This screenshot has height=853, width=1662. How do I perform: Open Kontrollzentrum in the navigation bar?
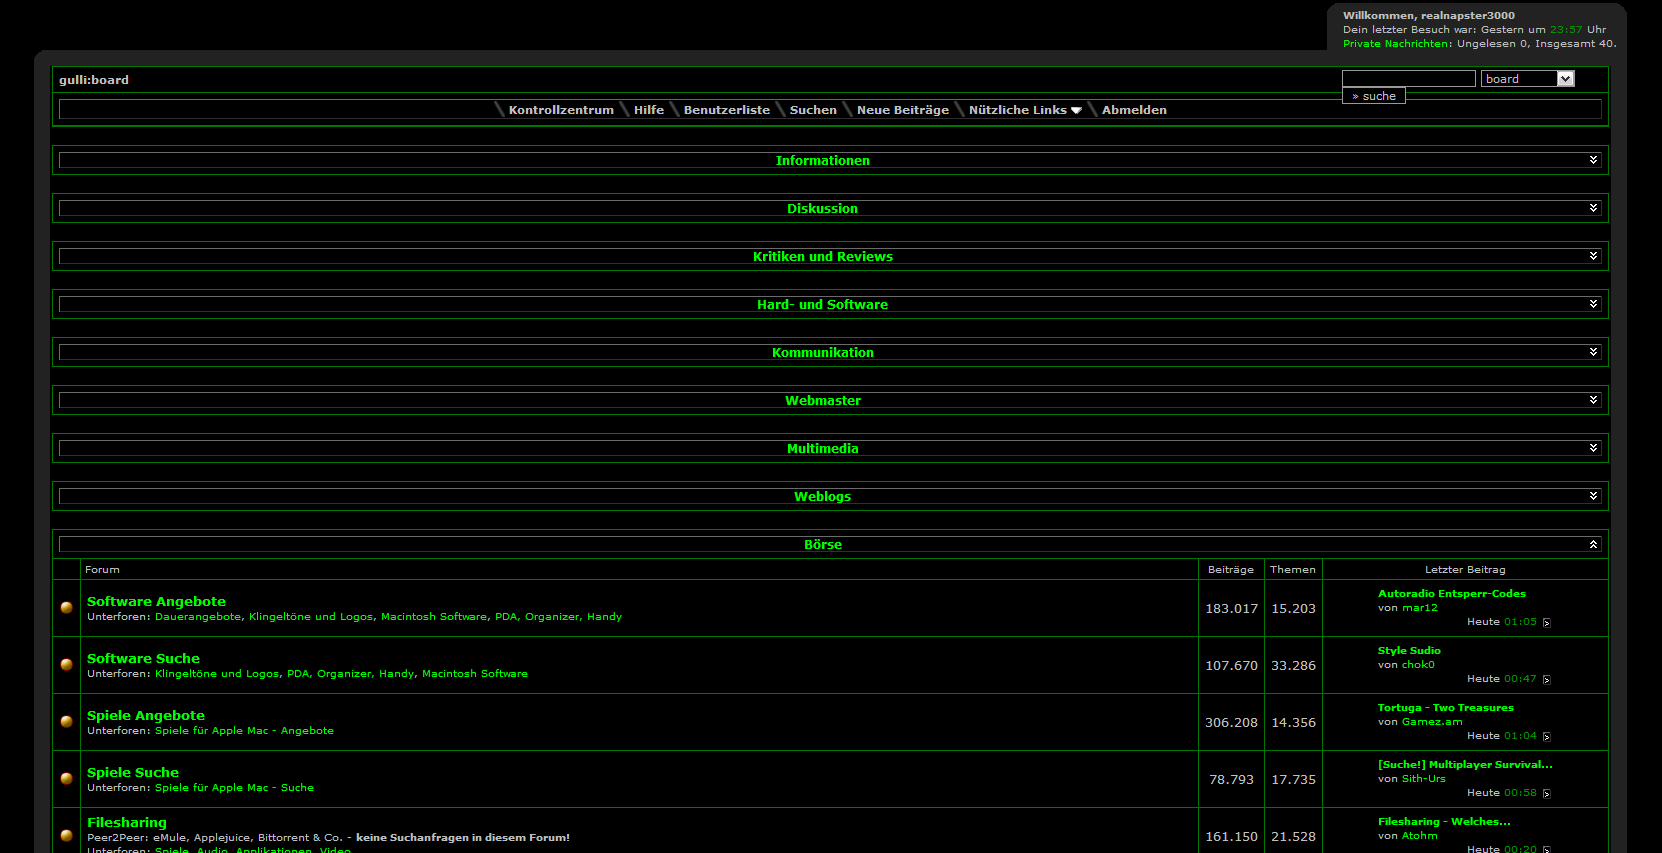coord(561,110)
